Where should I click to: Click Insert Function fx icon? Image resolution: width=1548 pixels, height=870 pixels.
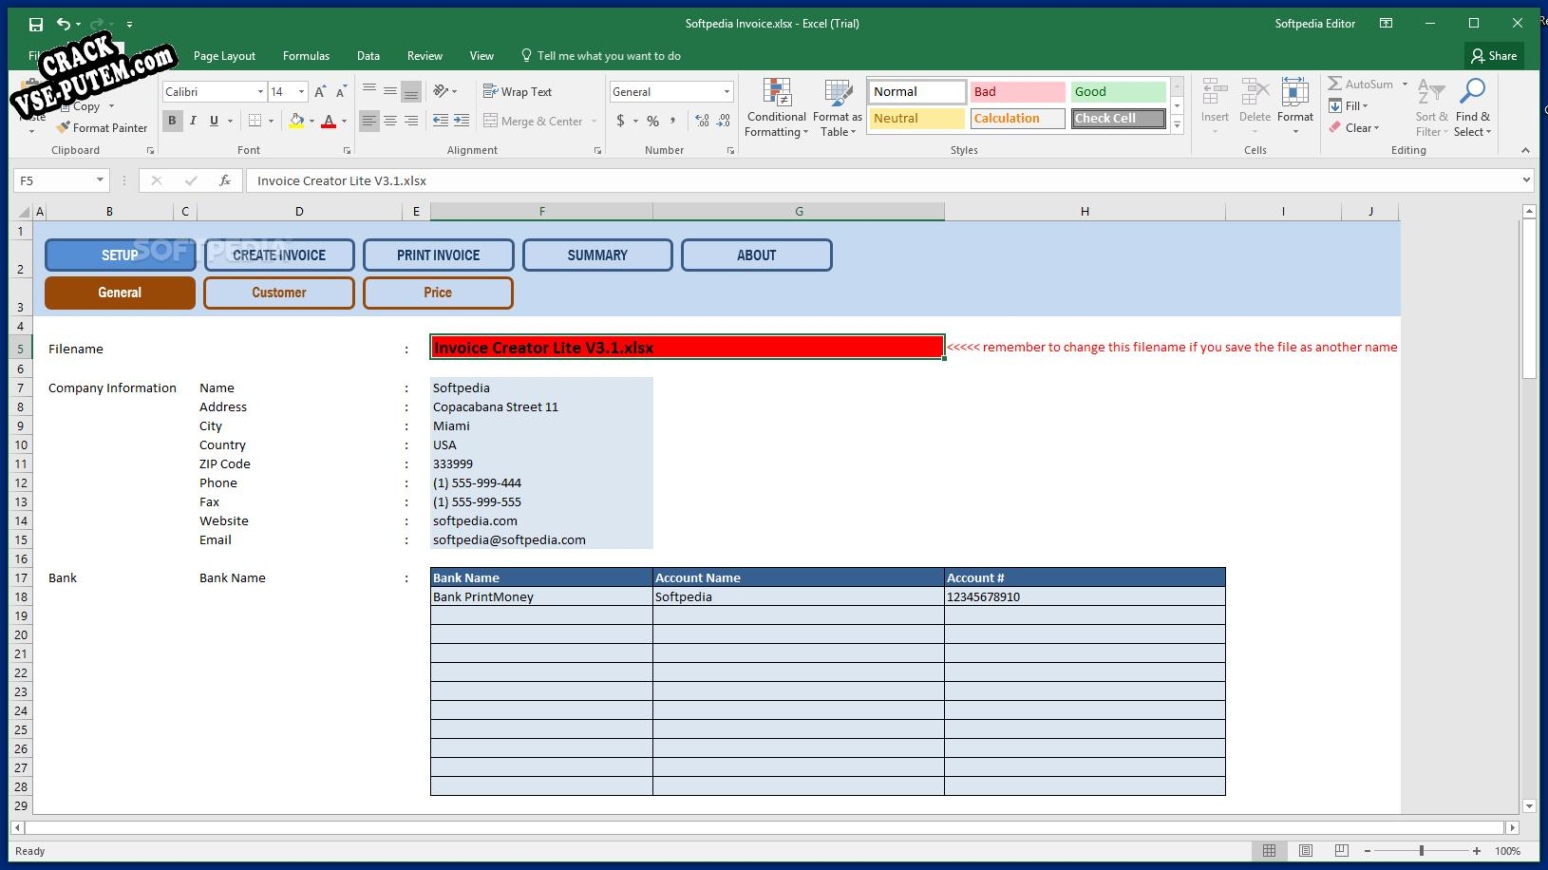coord(225,181)
